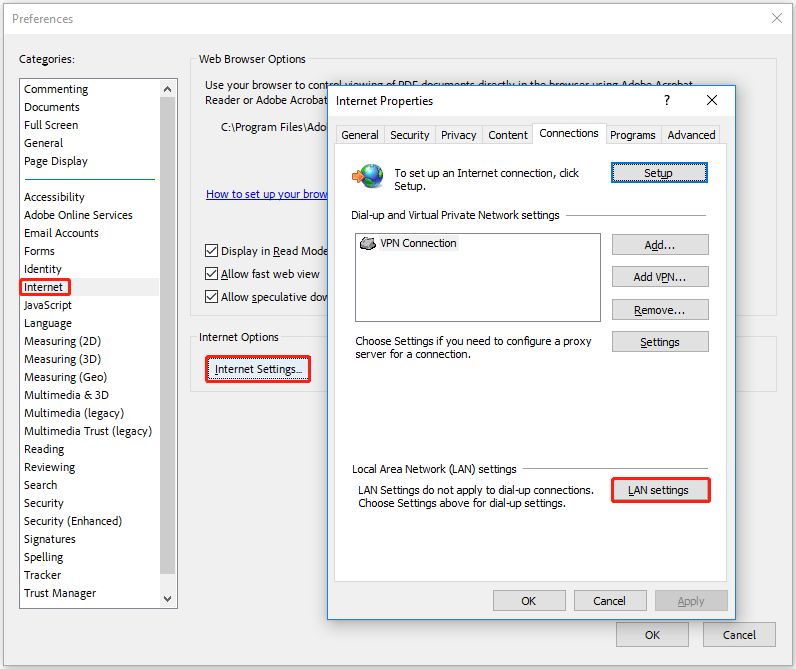Screen dimensions: 796x669
Task: Select Trust Manager category
Action: 60,593
